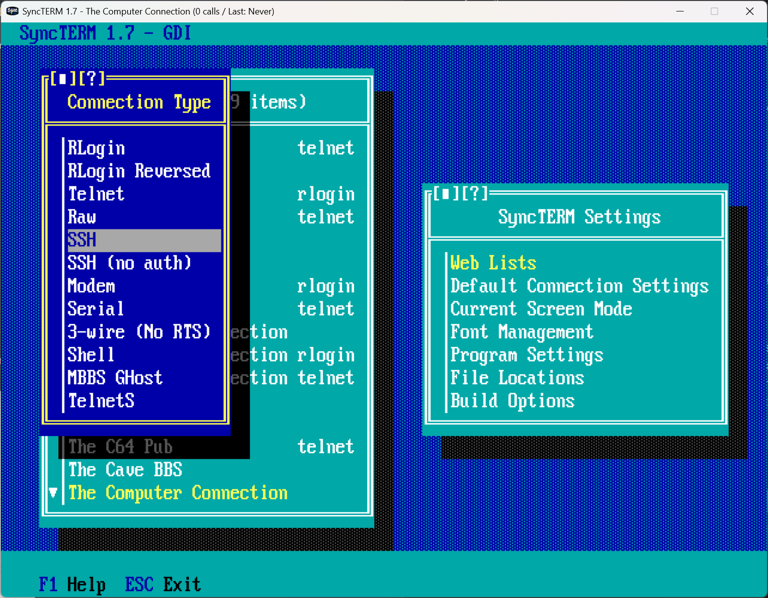Open help with Connection Type [?] icon

pos(91,79)
